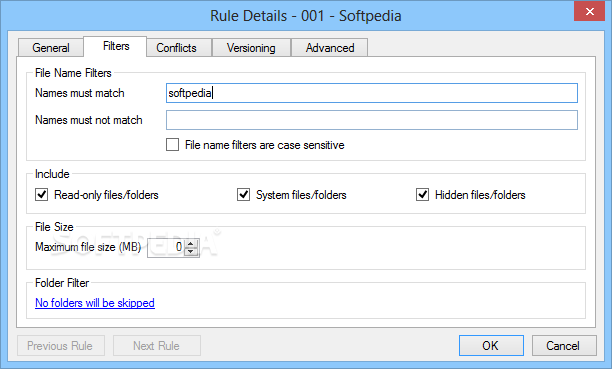Focus the Names must not match field
Screen dimensions: 612x369
pyautogui.click(x=372, y=120)
